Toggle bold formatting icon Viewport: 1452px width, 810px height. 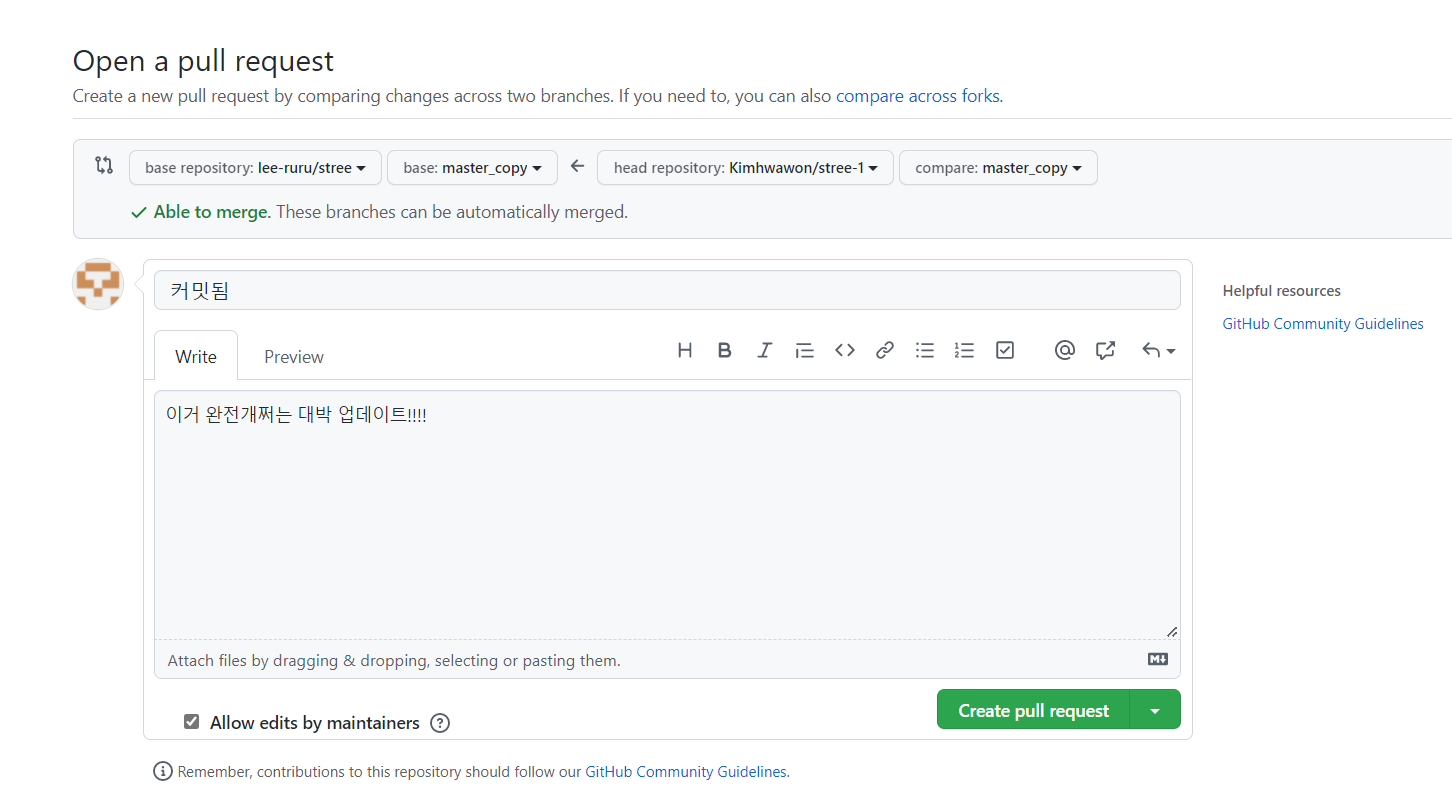pos(725,350)
